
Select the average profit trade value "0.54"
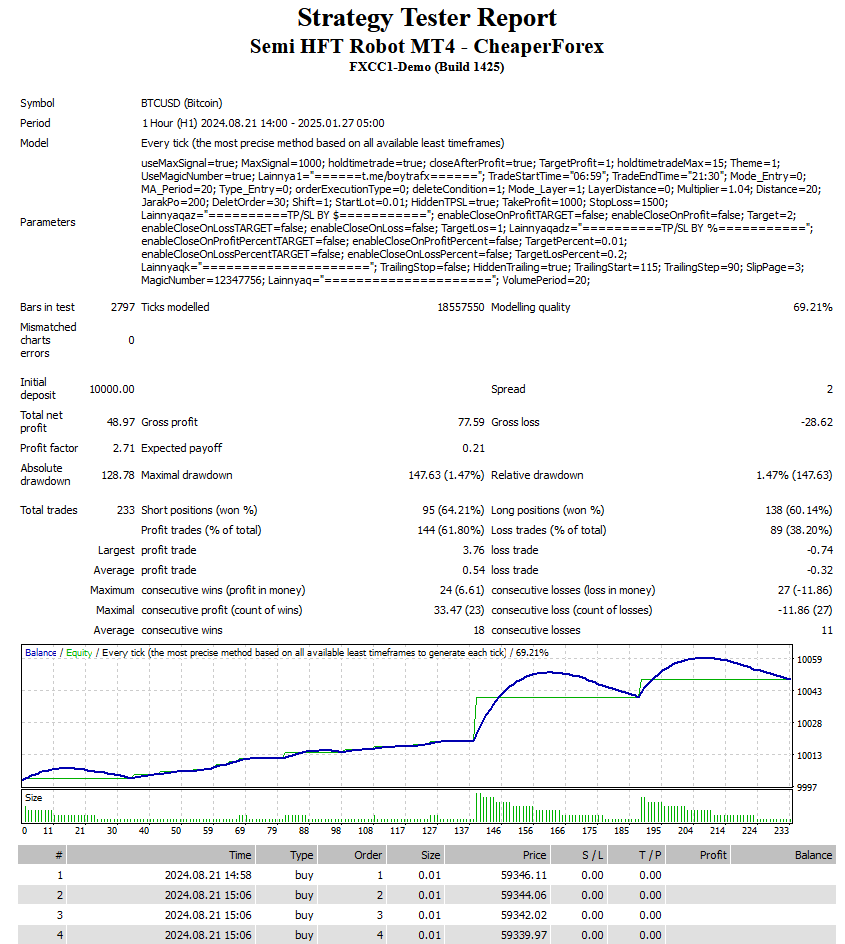[x=474, y=570]
